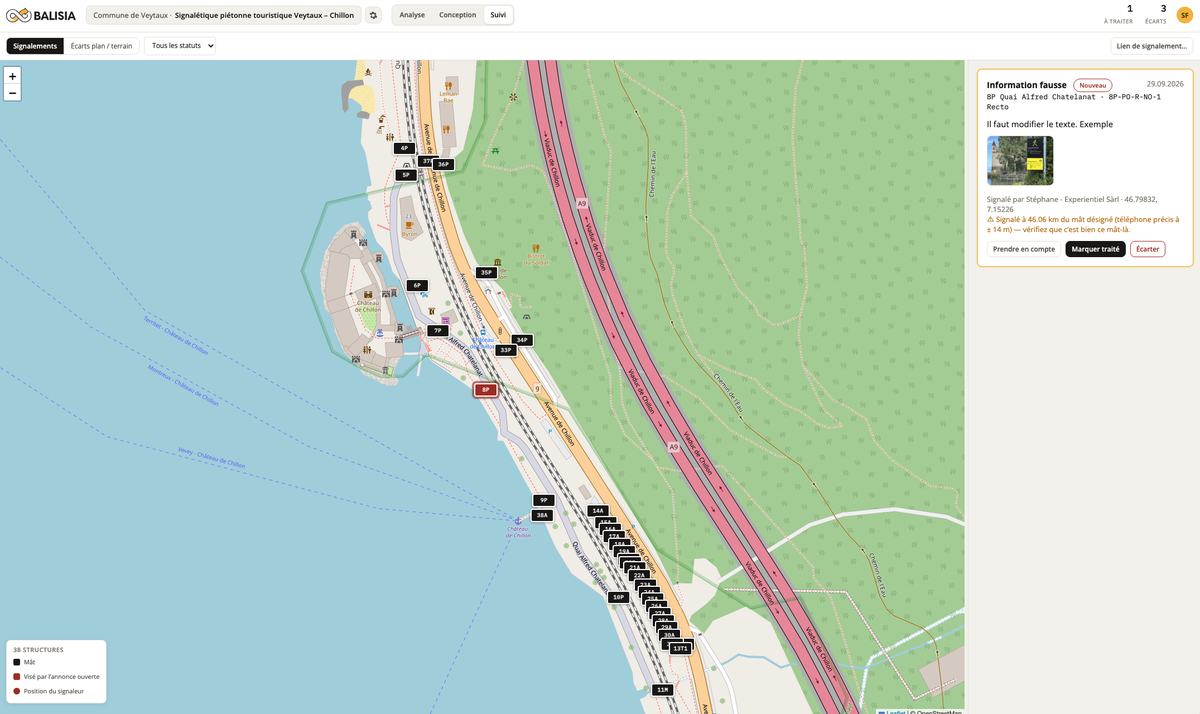Select the 38A mast marker
1200x714 pixels.
(x=542, y=515)
